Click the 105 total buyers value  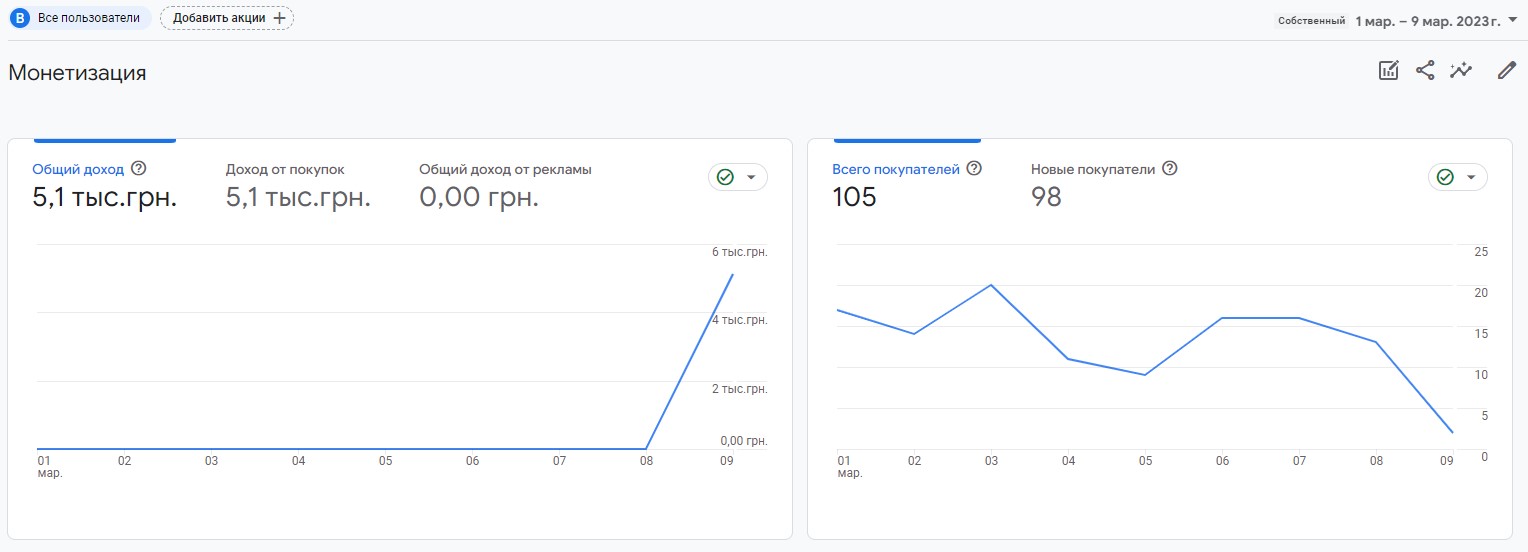click(854, 197)
